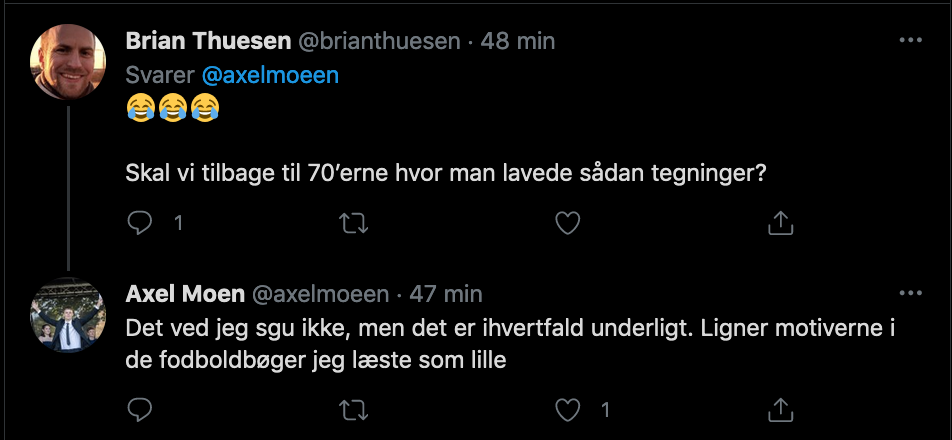
Task: Like Axel Moen's tweet
Action: [x=568, y=409]
